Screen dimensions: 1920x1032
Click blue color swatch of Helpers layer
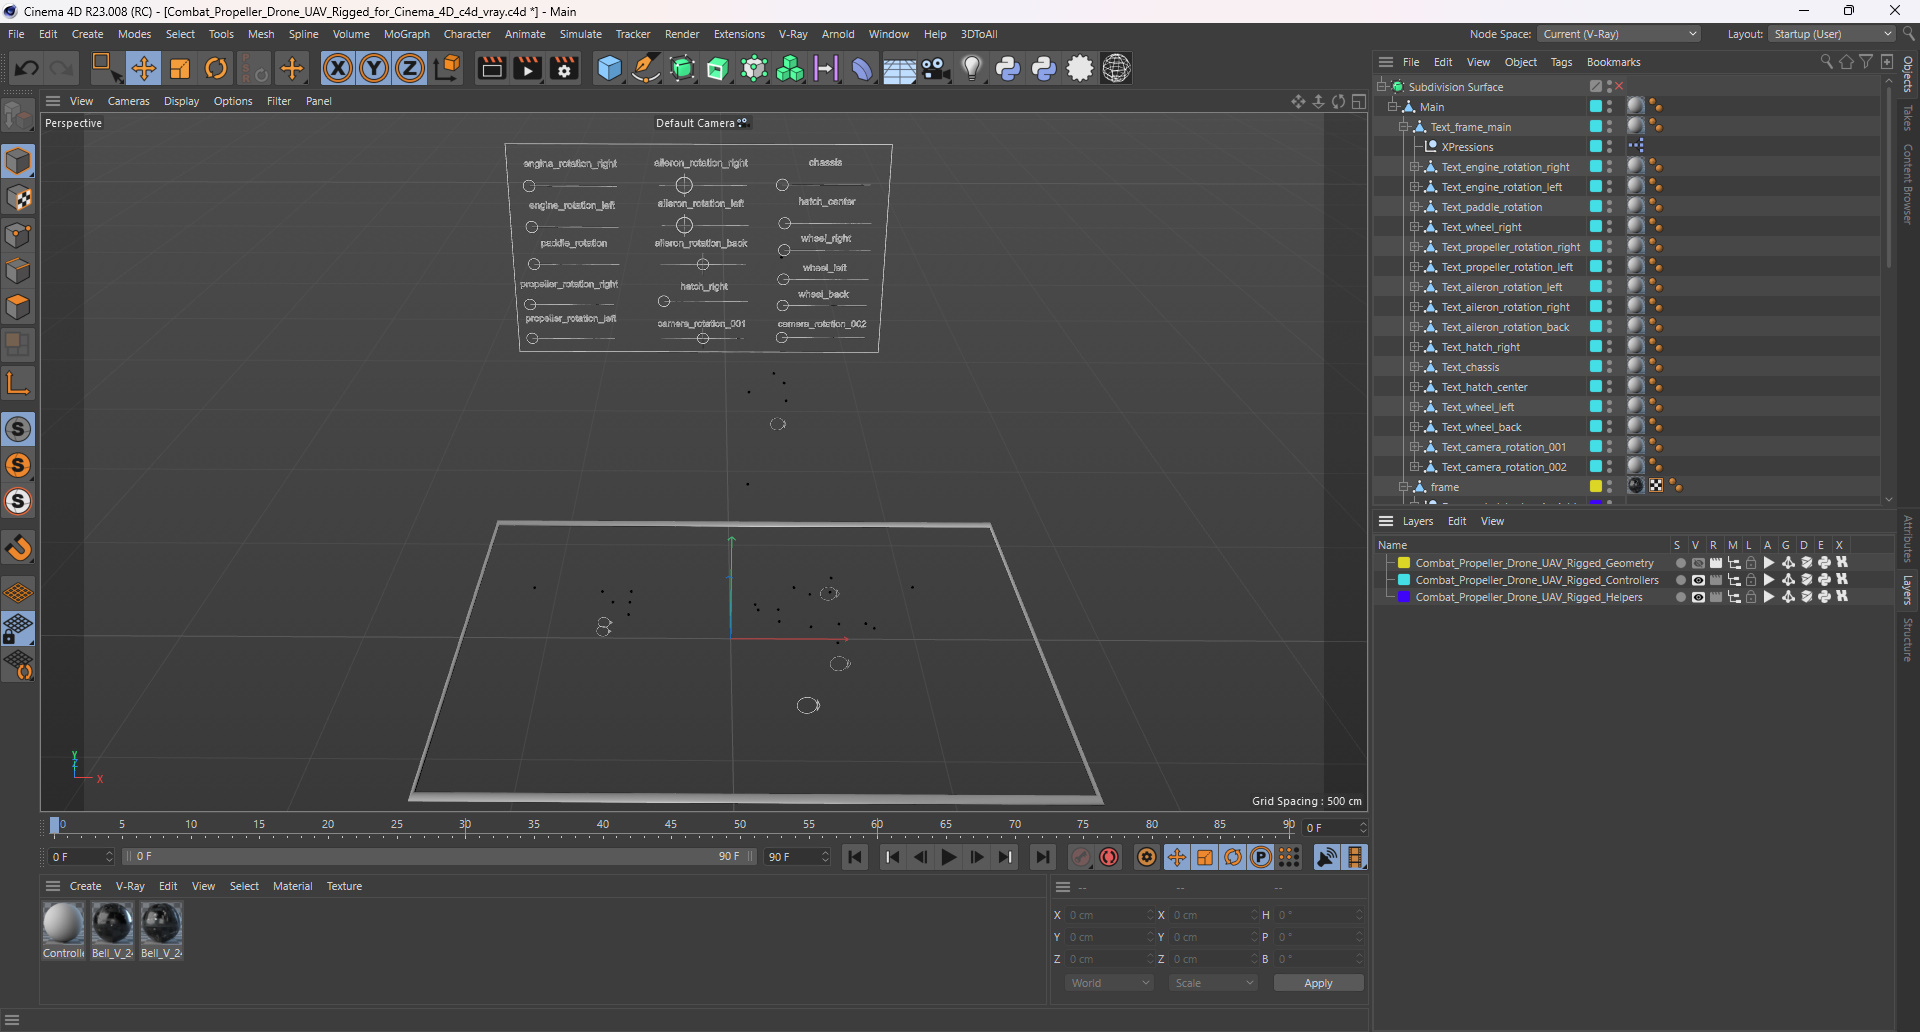pos(1404,597)
